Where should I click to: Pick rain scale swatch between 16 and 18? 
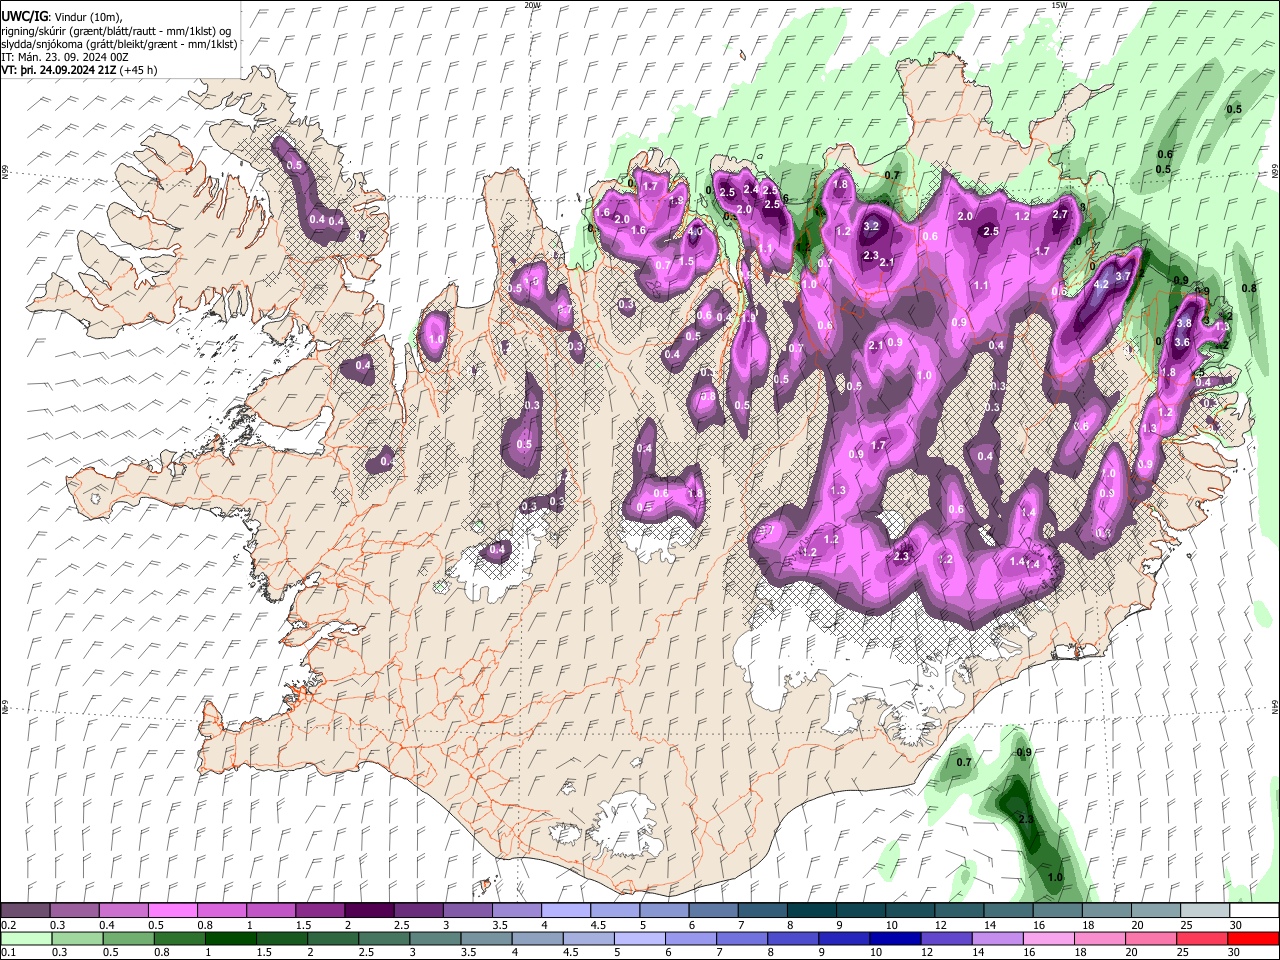click(1050, 938)
